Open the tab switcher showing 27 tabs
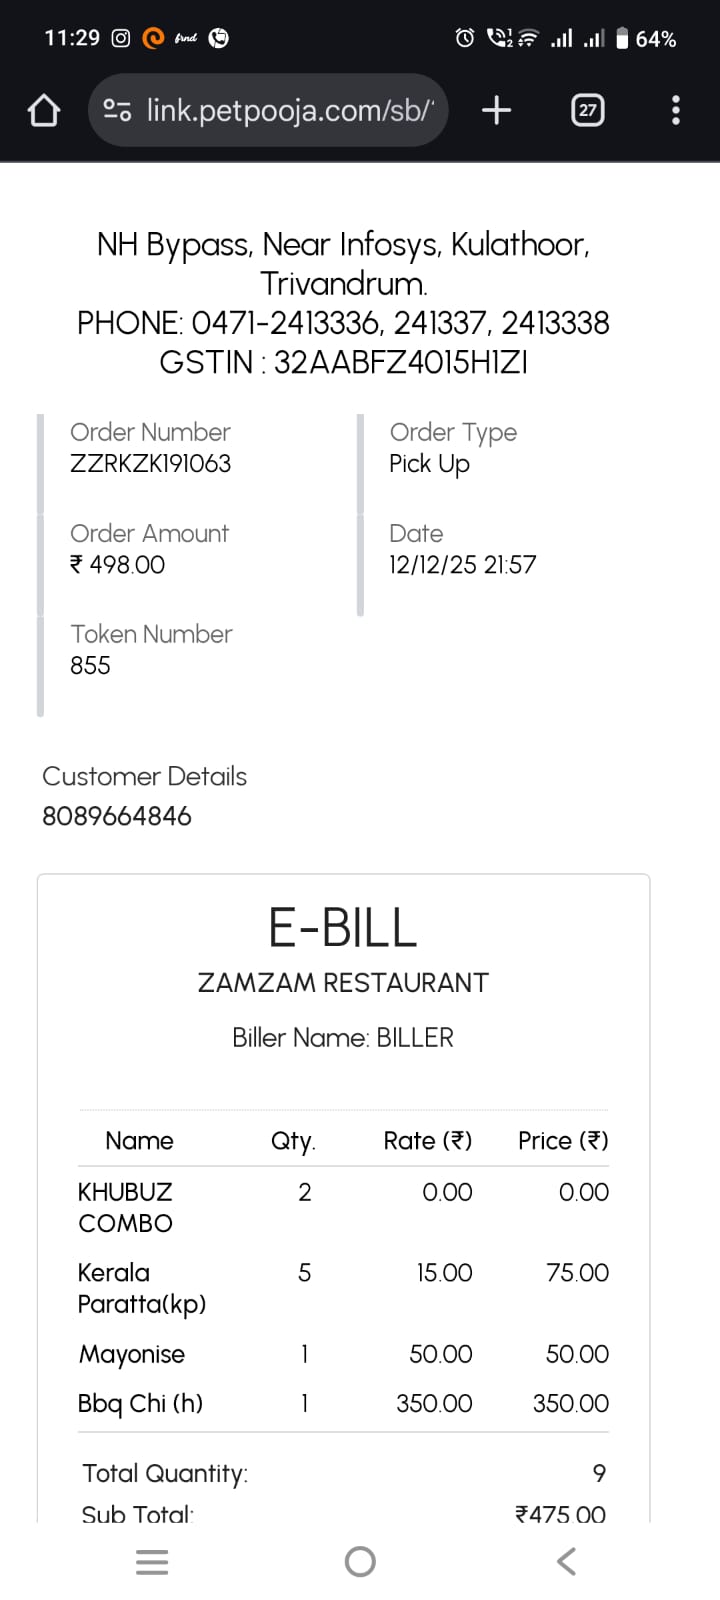Screen dimensions: 720x1600 pos(588,110)
